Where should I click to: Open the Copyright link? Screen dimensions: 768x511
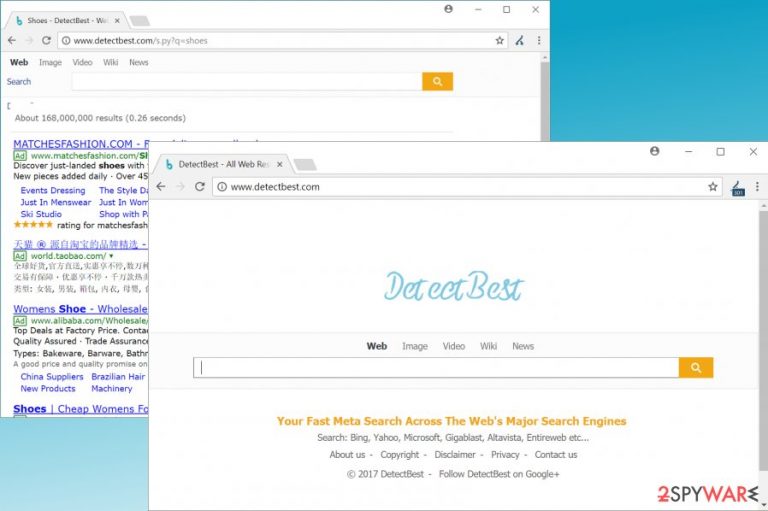point(400,455)
